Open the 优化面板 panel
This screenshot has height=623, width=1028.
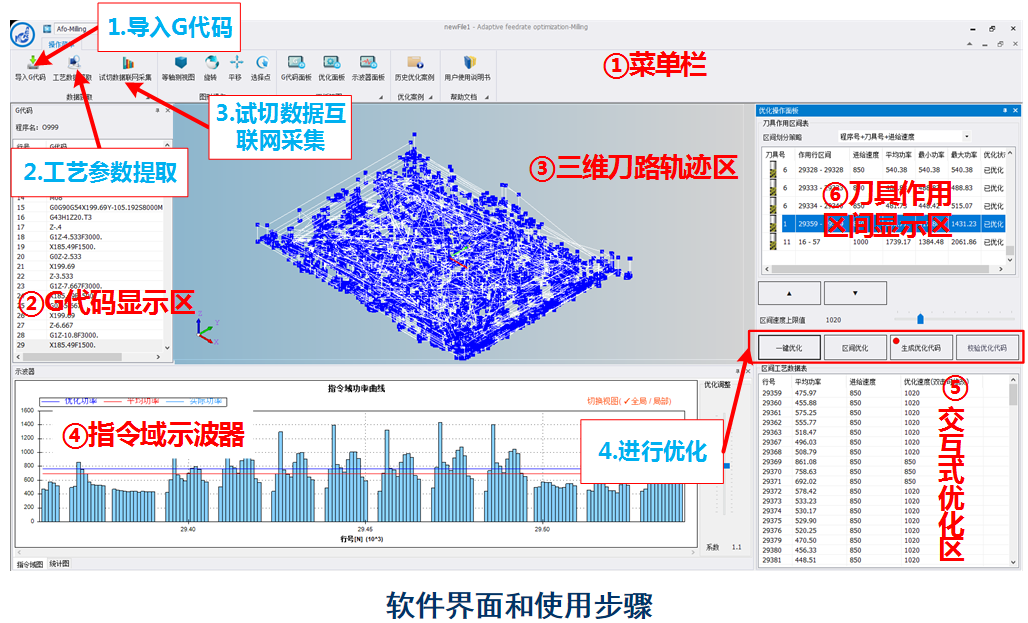331,66
